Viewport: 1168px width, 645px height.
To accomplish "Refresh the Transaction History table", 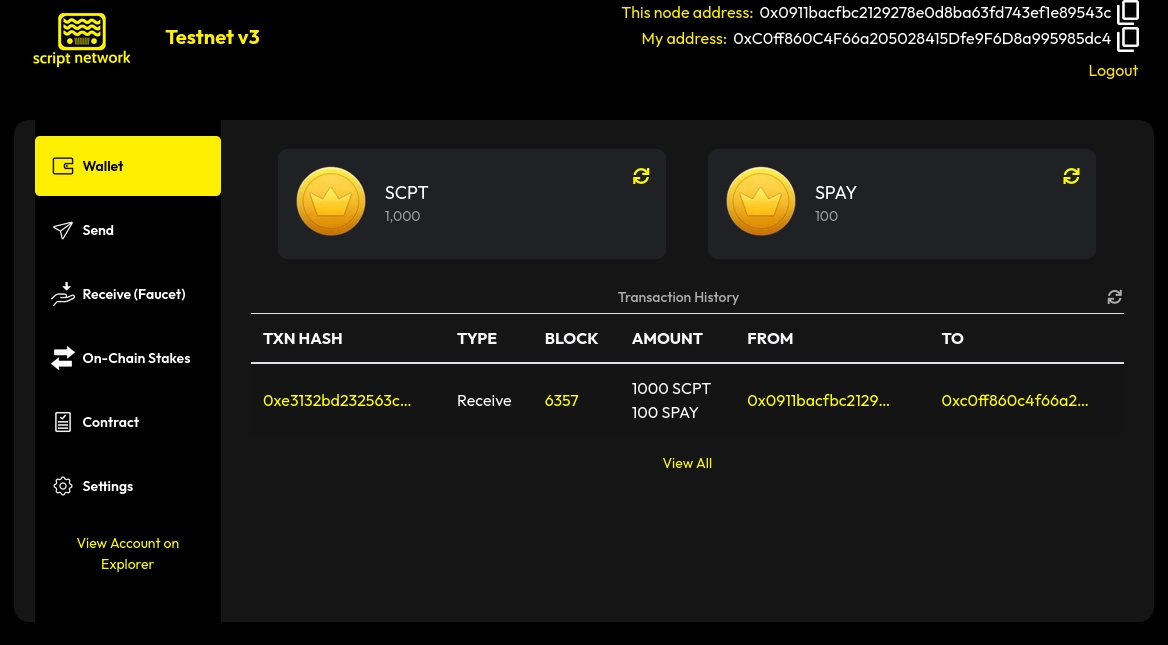I will 1114,297.
